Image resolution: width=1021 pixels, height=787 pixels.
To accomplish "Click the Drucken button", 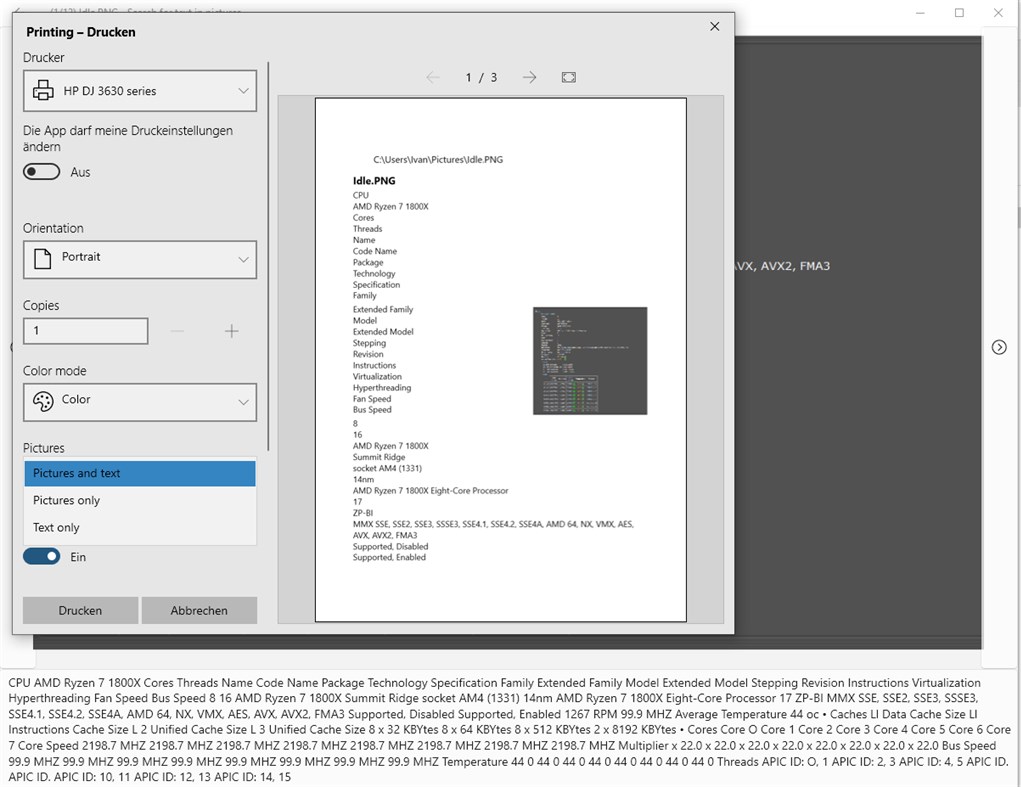I will [80, 610].
